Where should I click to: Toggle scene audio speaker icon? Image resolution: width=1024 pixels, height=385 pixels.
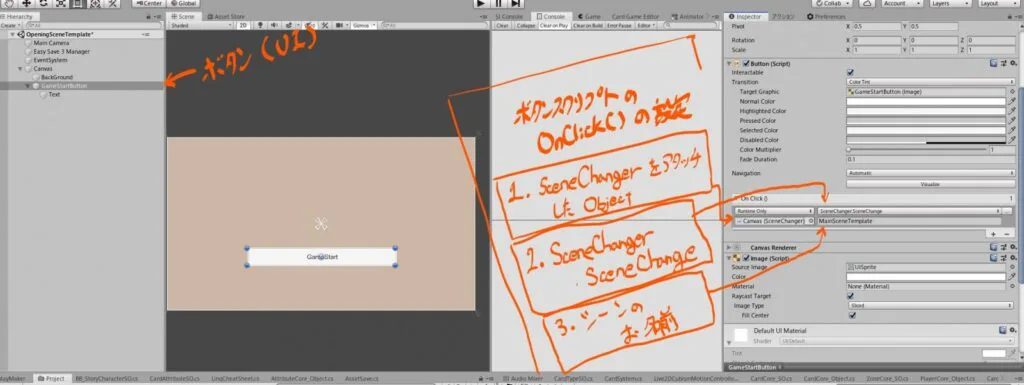coord(274,25)
